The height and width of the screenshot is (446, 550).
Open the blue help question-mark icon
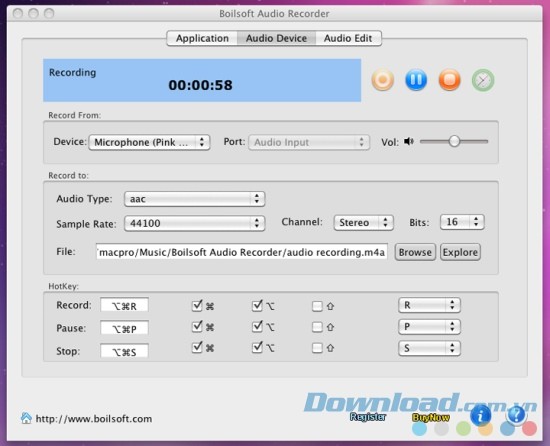(516, 415)
